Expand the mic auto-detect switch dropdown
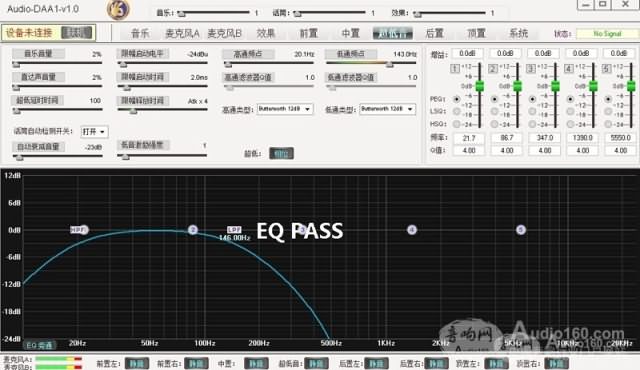This screenshot has height=370, width=640. (94, 132)
